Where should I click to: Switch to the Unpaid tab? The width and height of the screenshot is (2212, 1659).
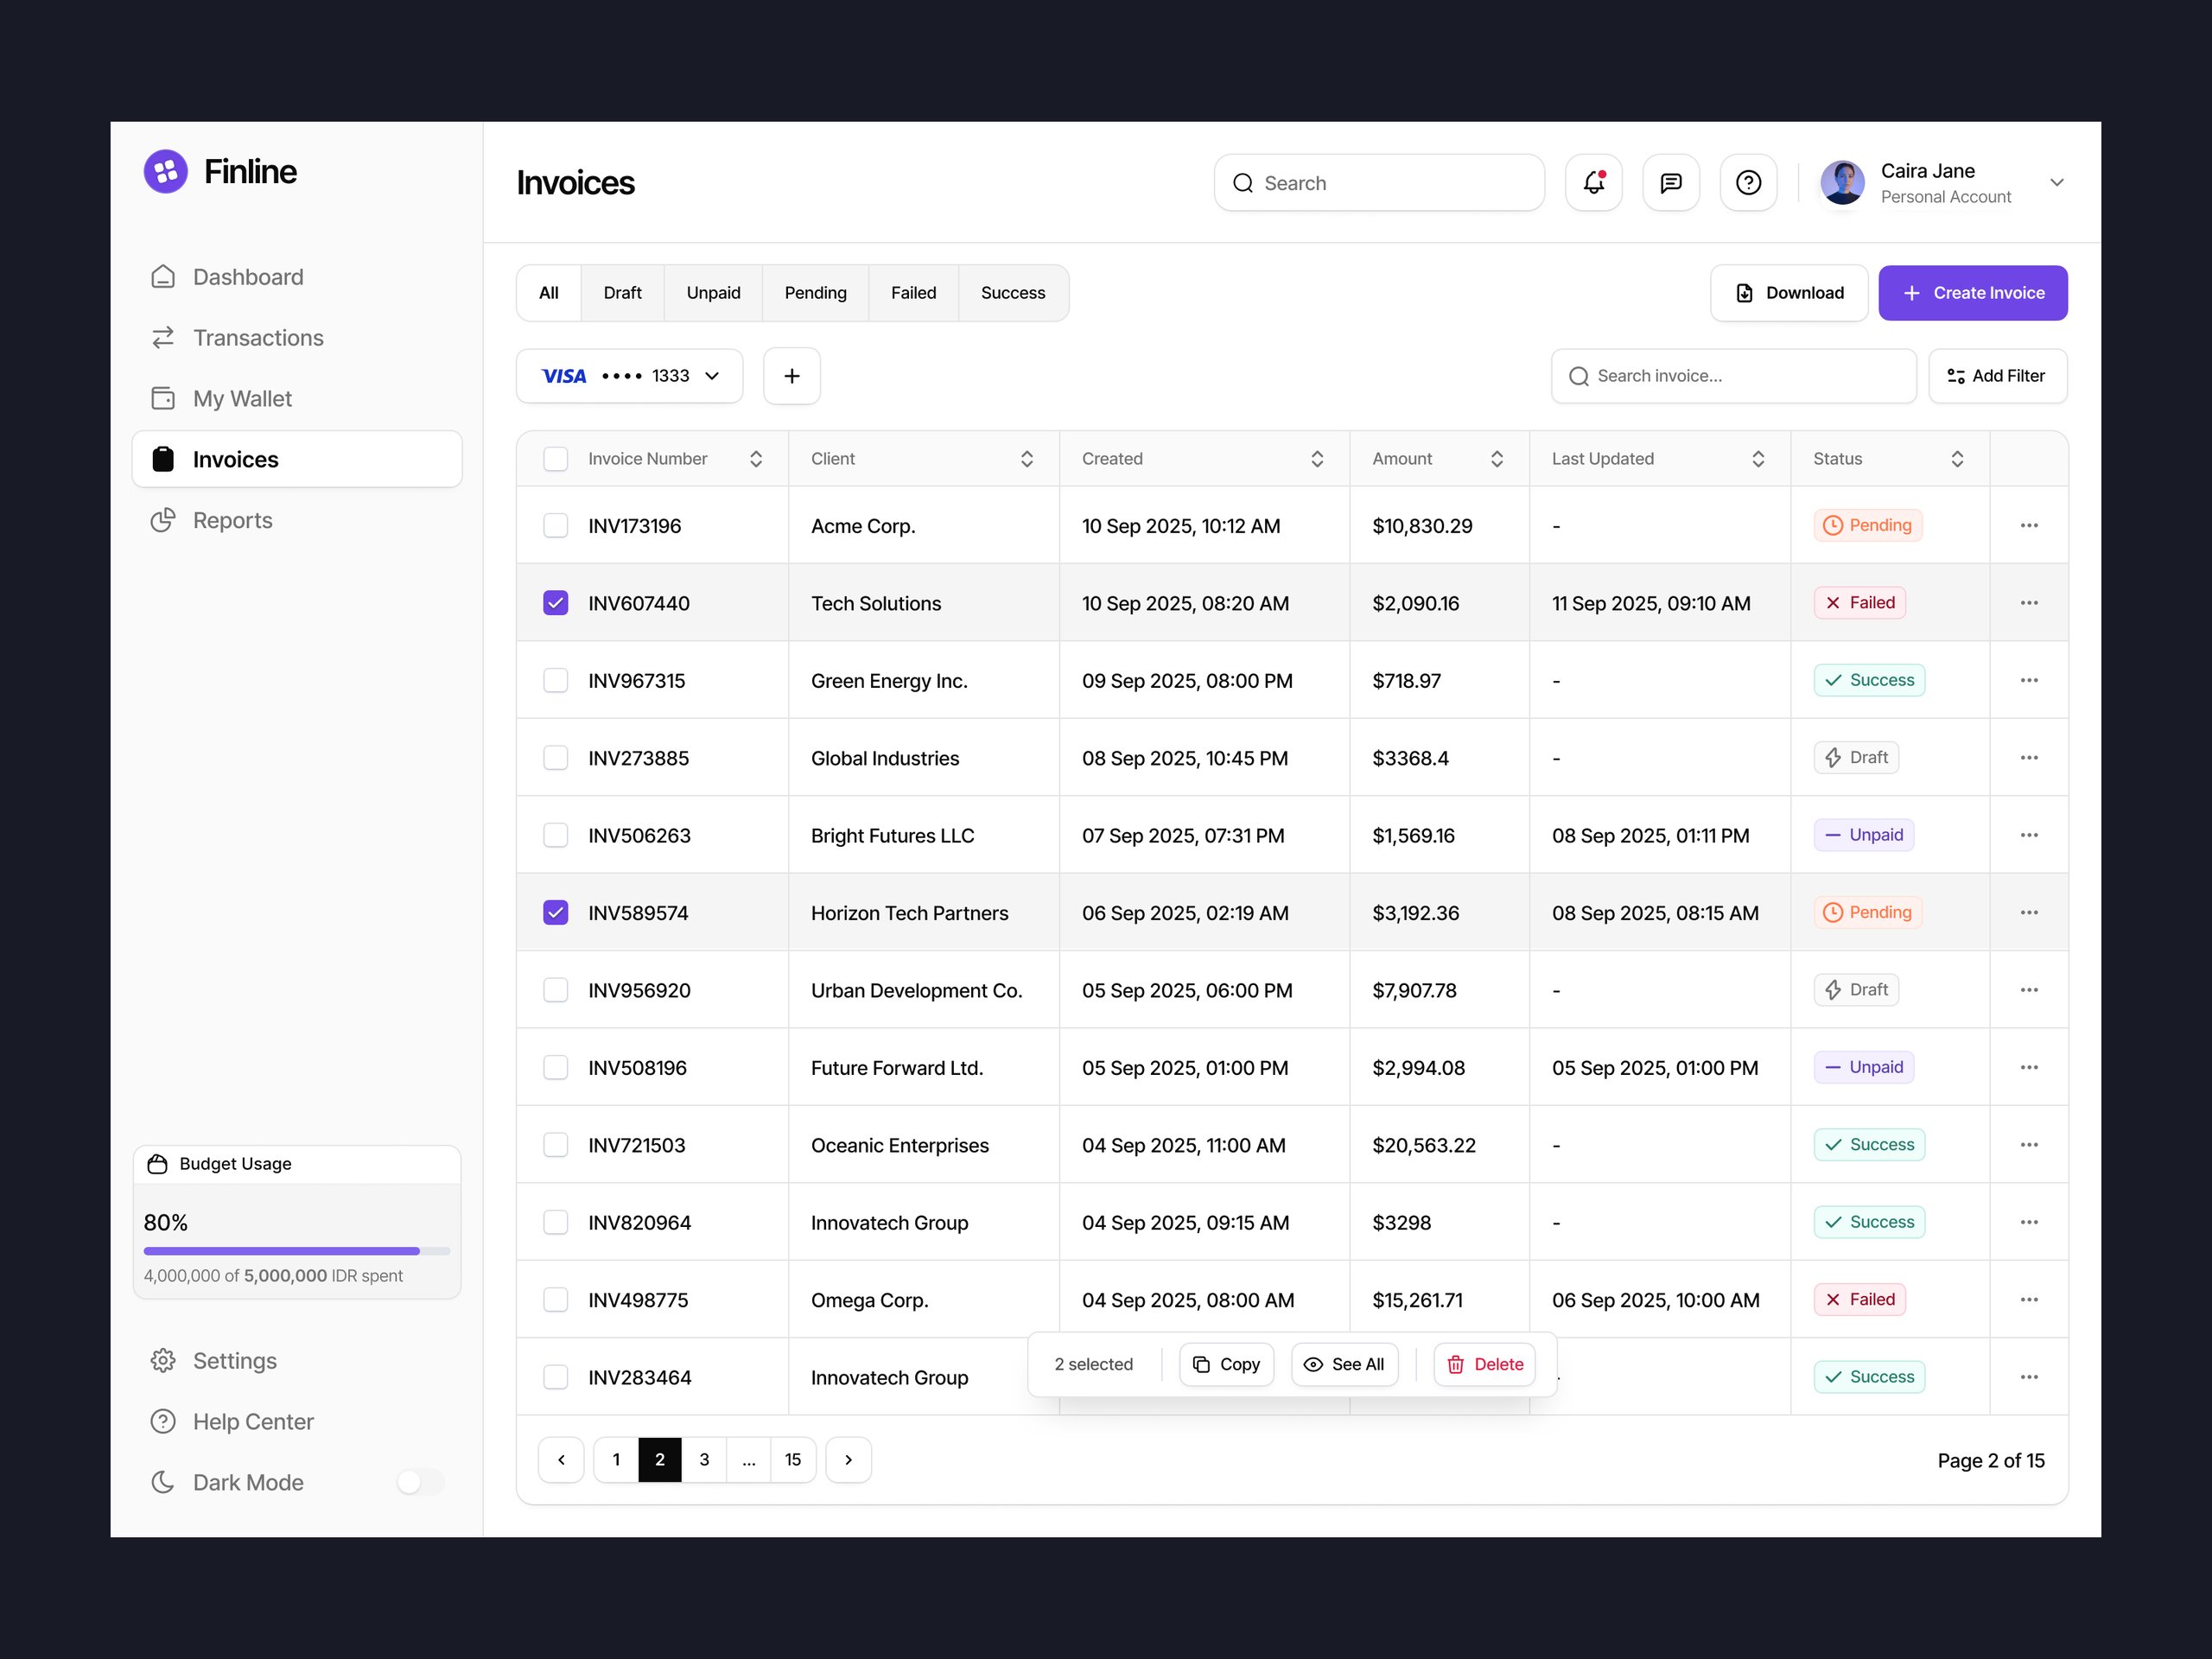pos(713,292)
